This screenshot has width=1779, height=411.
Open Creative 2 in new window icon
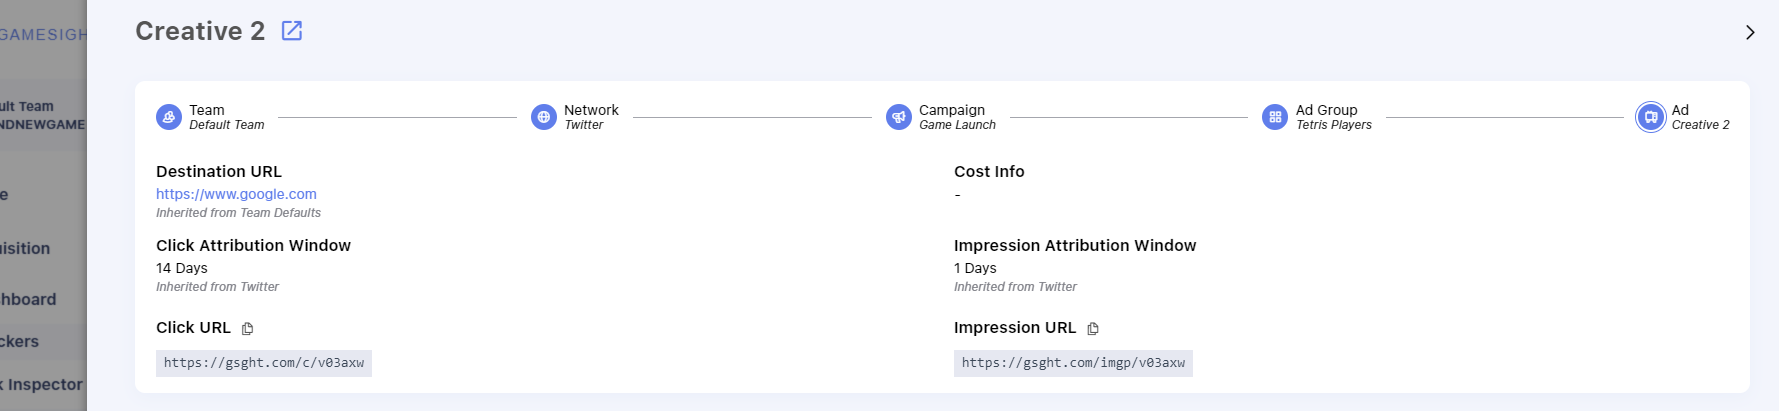pyautogui.click(x=292, y=31)
